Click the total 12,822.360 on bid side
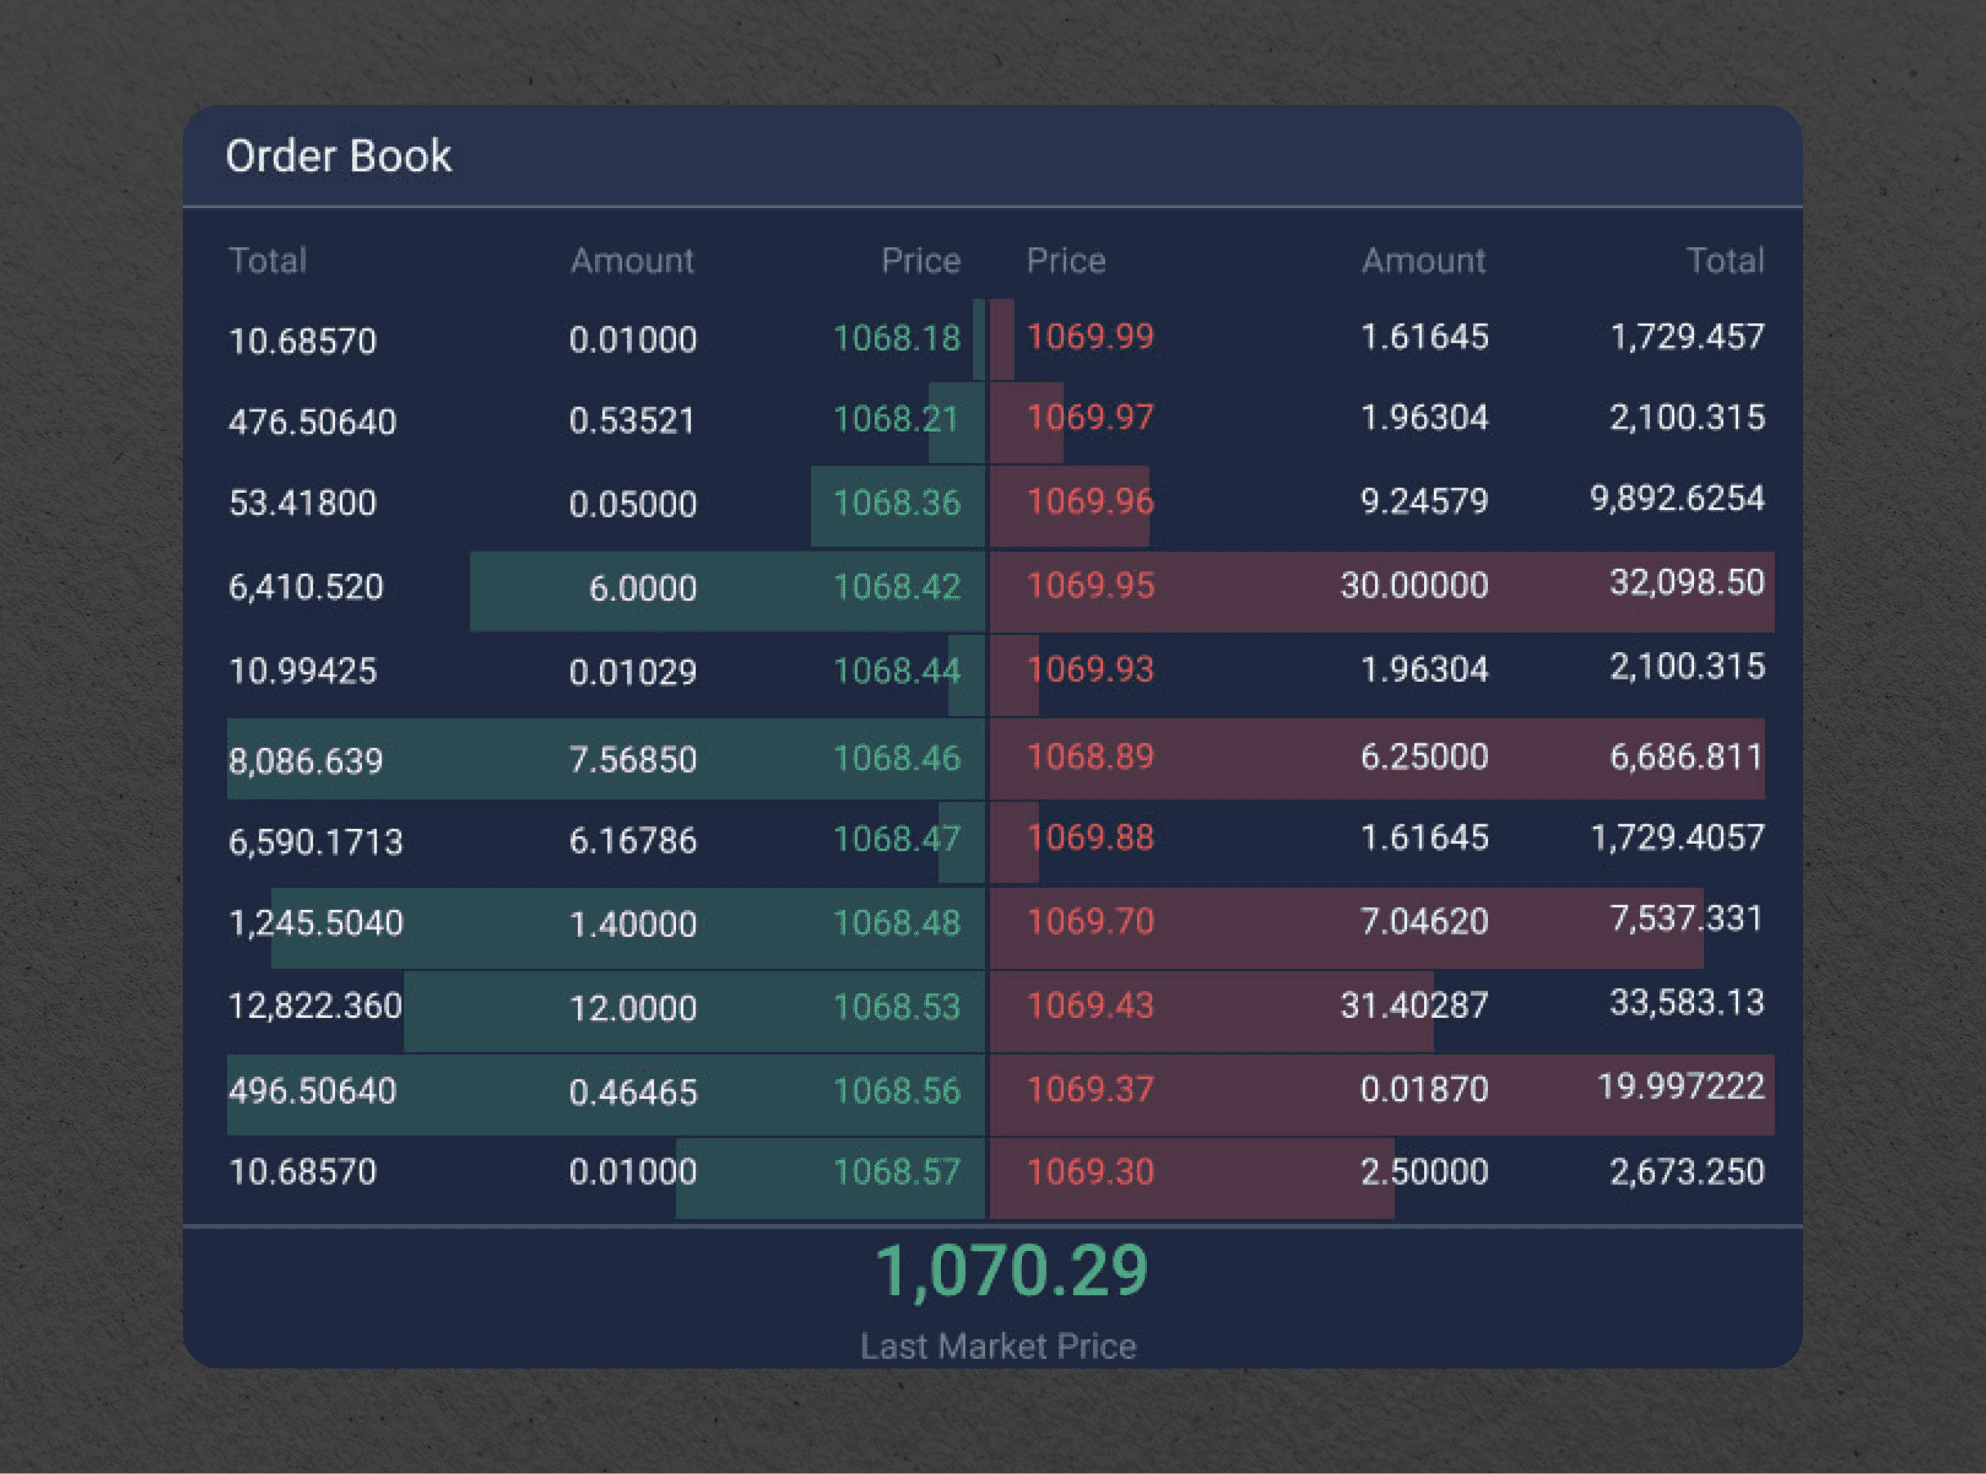 315,1007
